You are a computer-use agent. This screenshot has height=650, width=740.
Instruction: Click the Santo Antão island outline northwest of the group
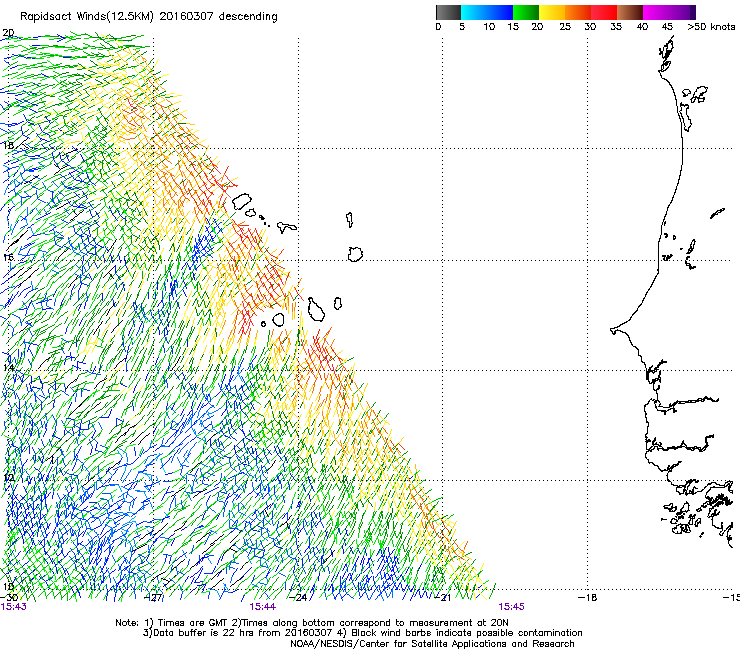[242, 202]
